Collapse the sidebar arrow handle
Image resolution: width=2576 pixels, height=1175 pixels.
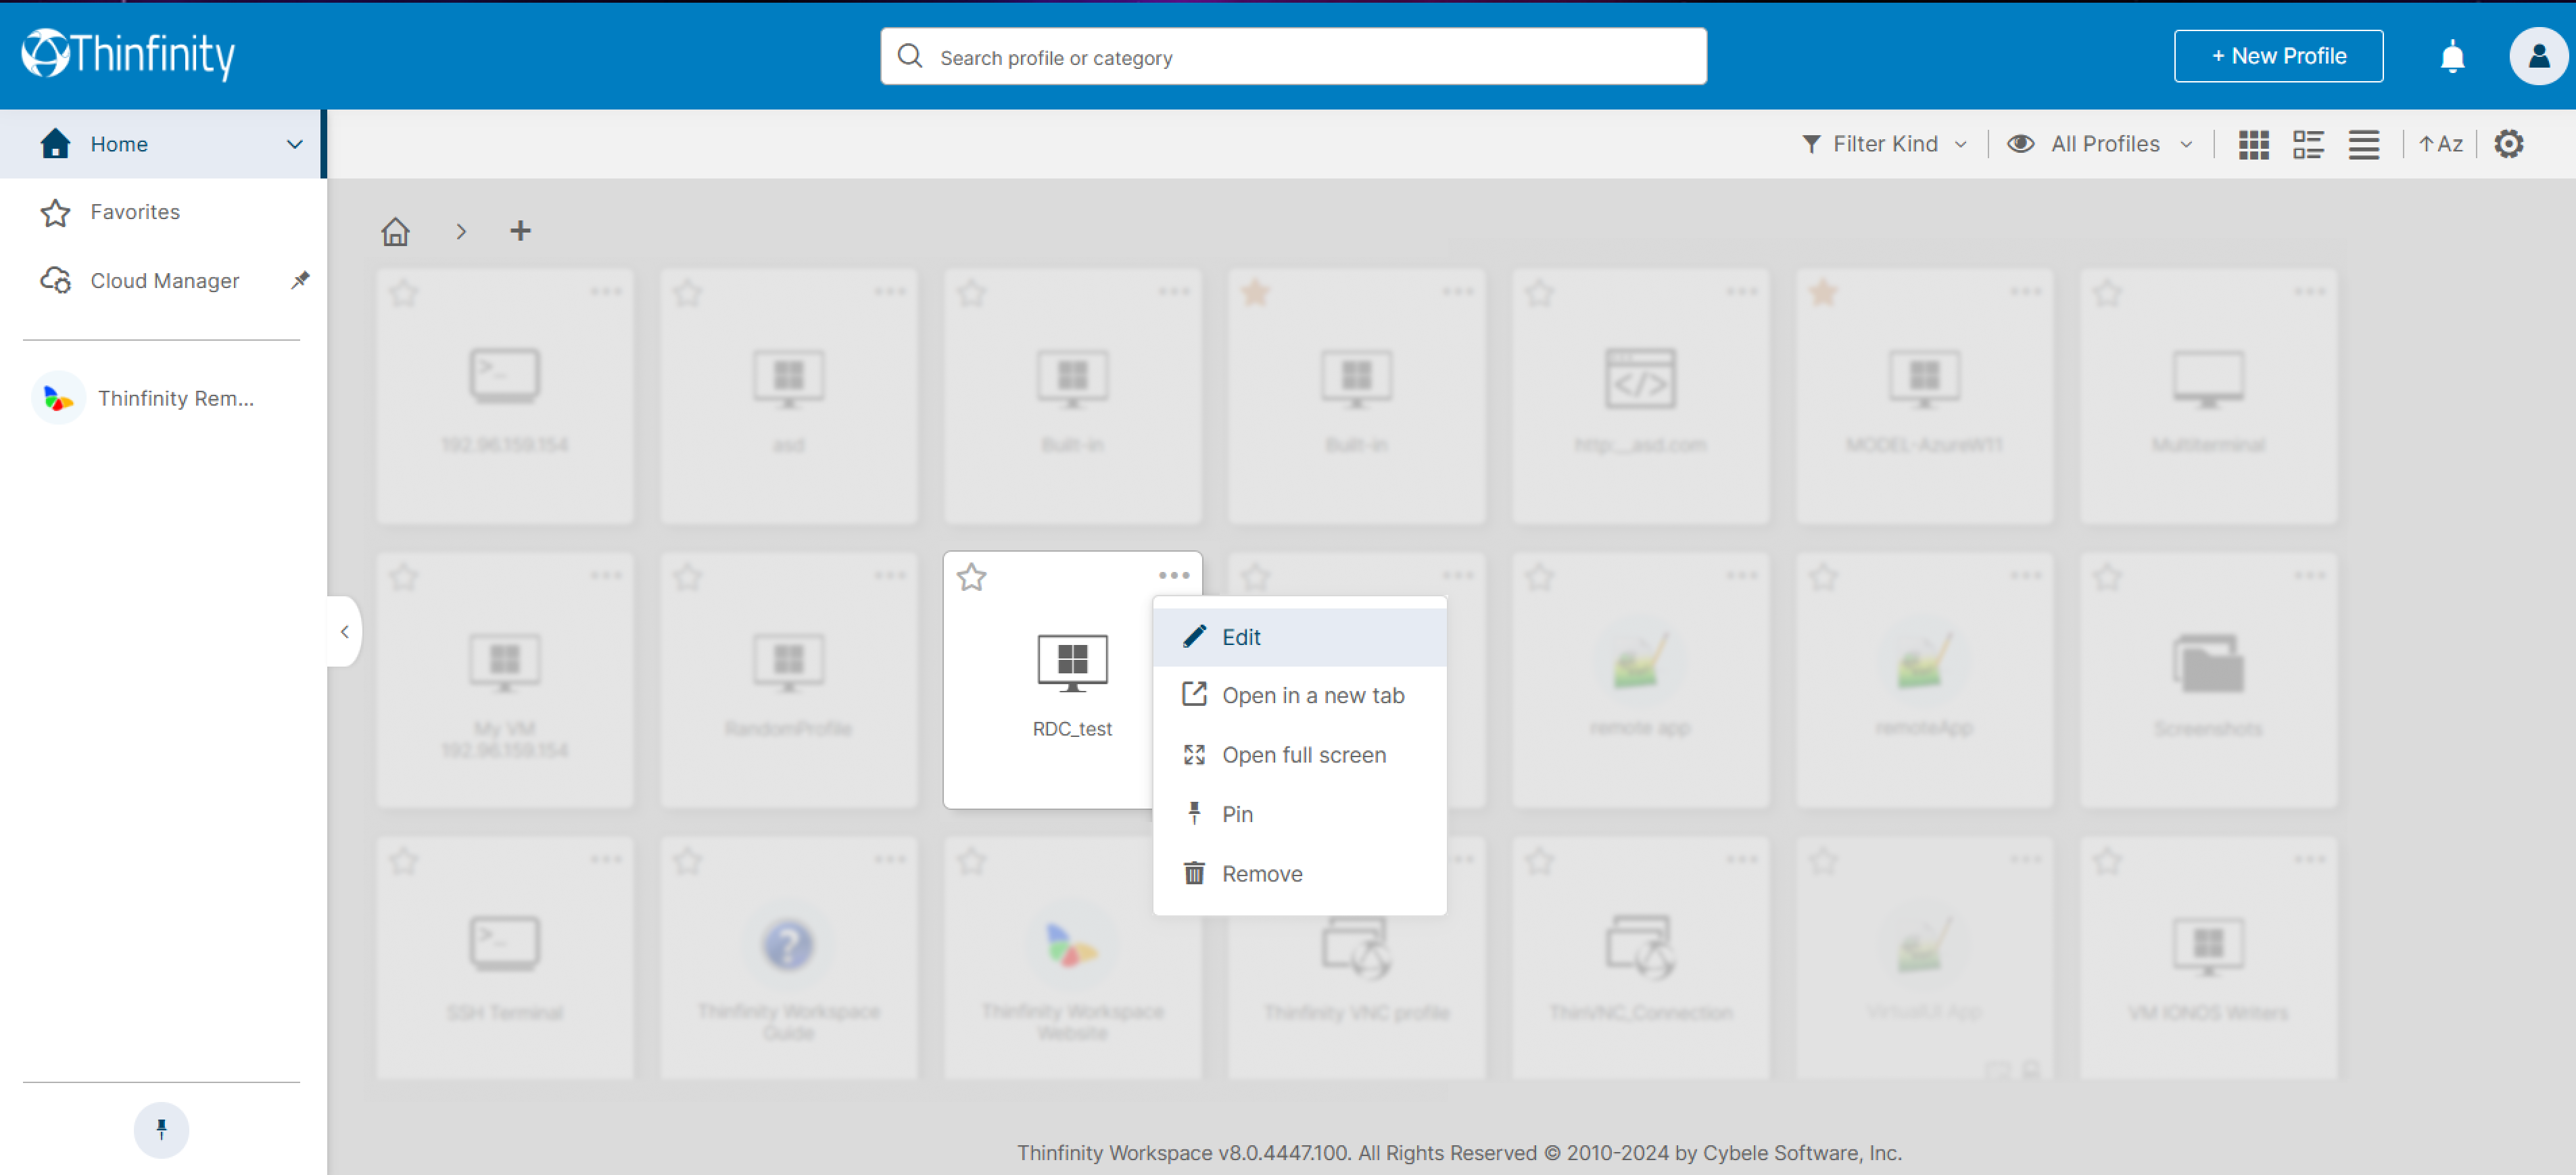coord(344,632)
